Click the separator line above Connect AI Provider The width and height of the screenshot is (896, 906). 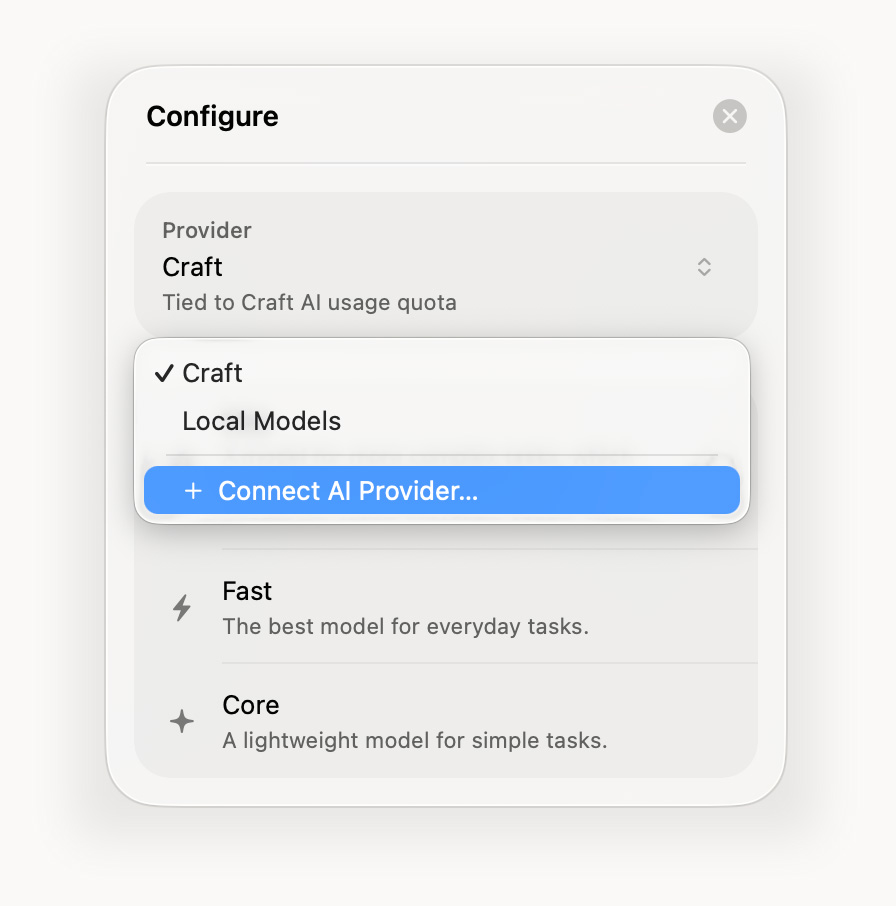pyautogui.click(x=442, y=455)
